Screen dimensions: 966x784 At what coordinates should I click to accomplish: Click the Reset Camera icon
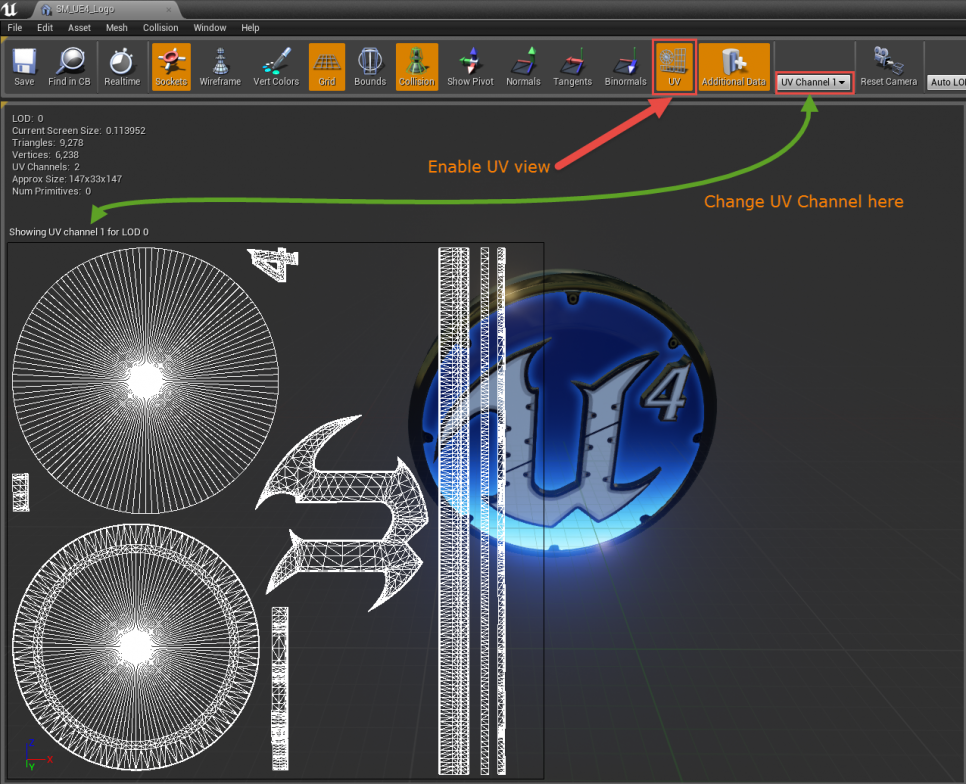click(888, 67)
